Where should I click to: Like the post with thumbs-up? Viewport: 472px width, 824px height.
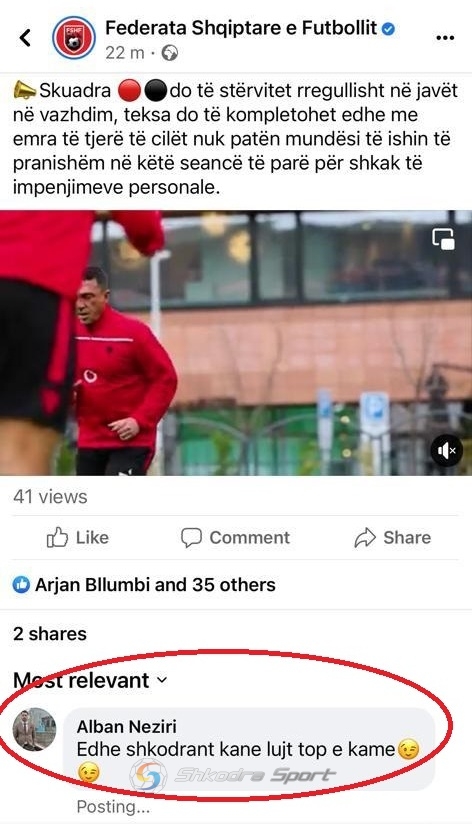pos(78,538)
